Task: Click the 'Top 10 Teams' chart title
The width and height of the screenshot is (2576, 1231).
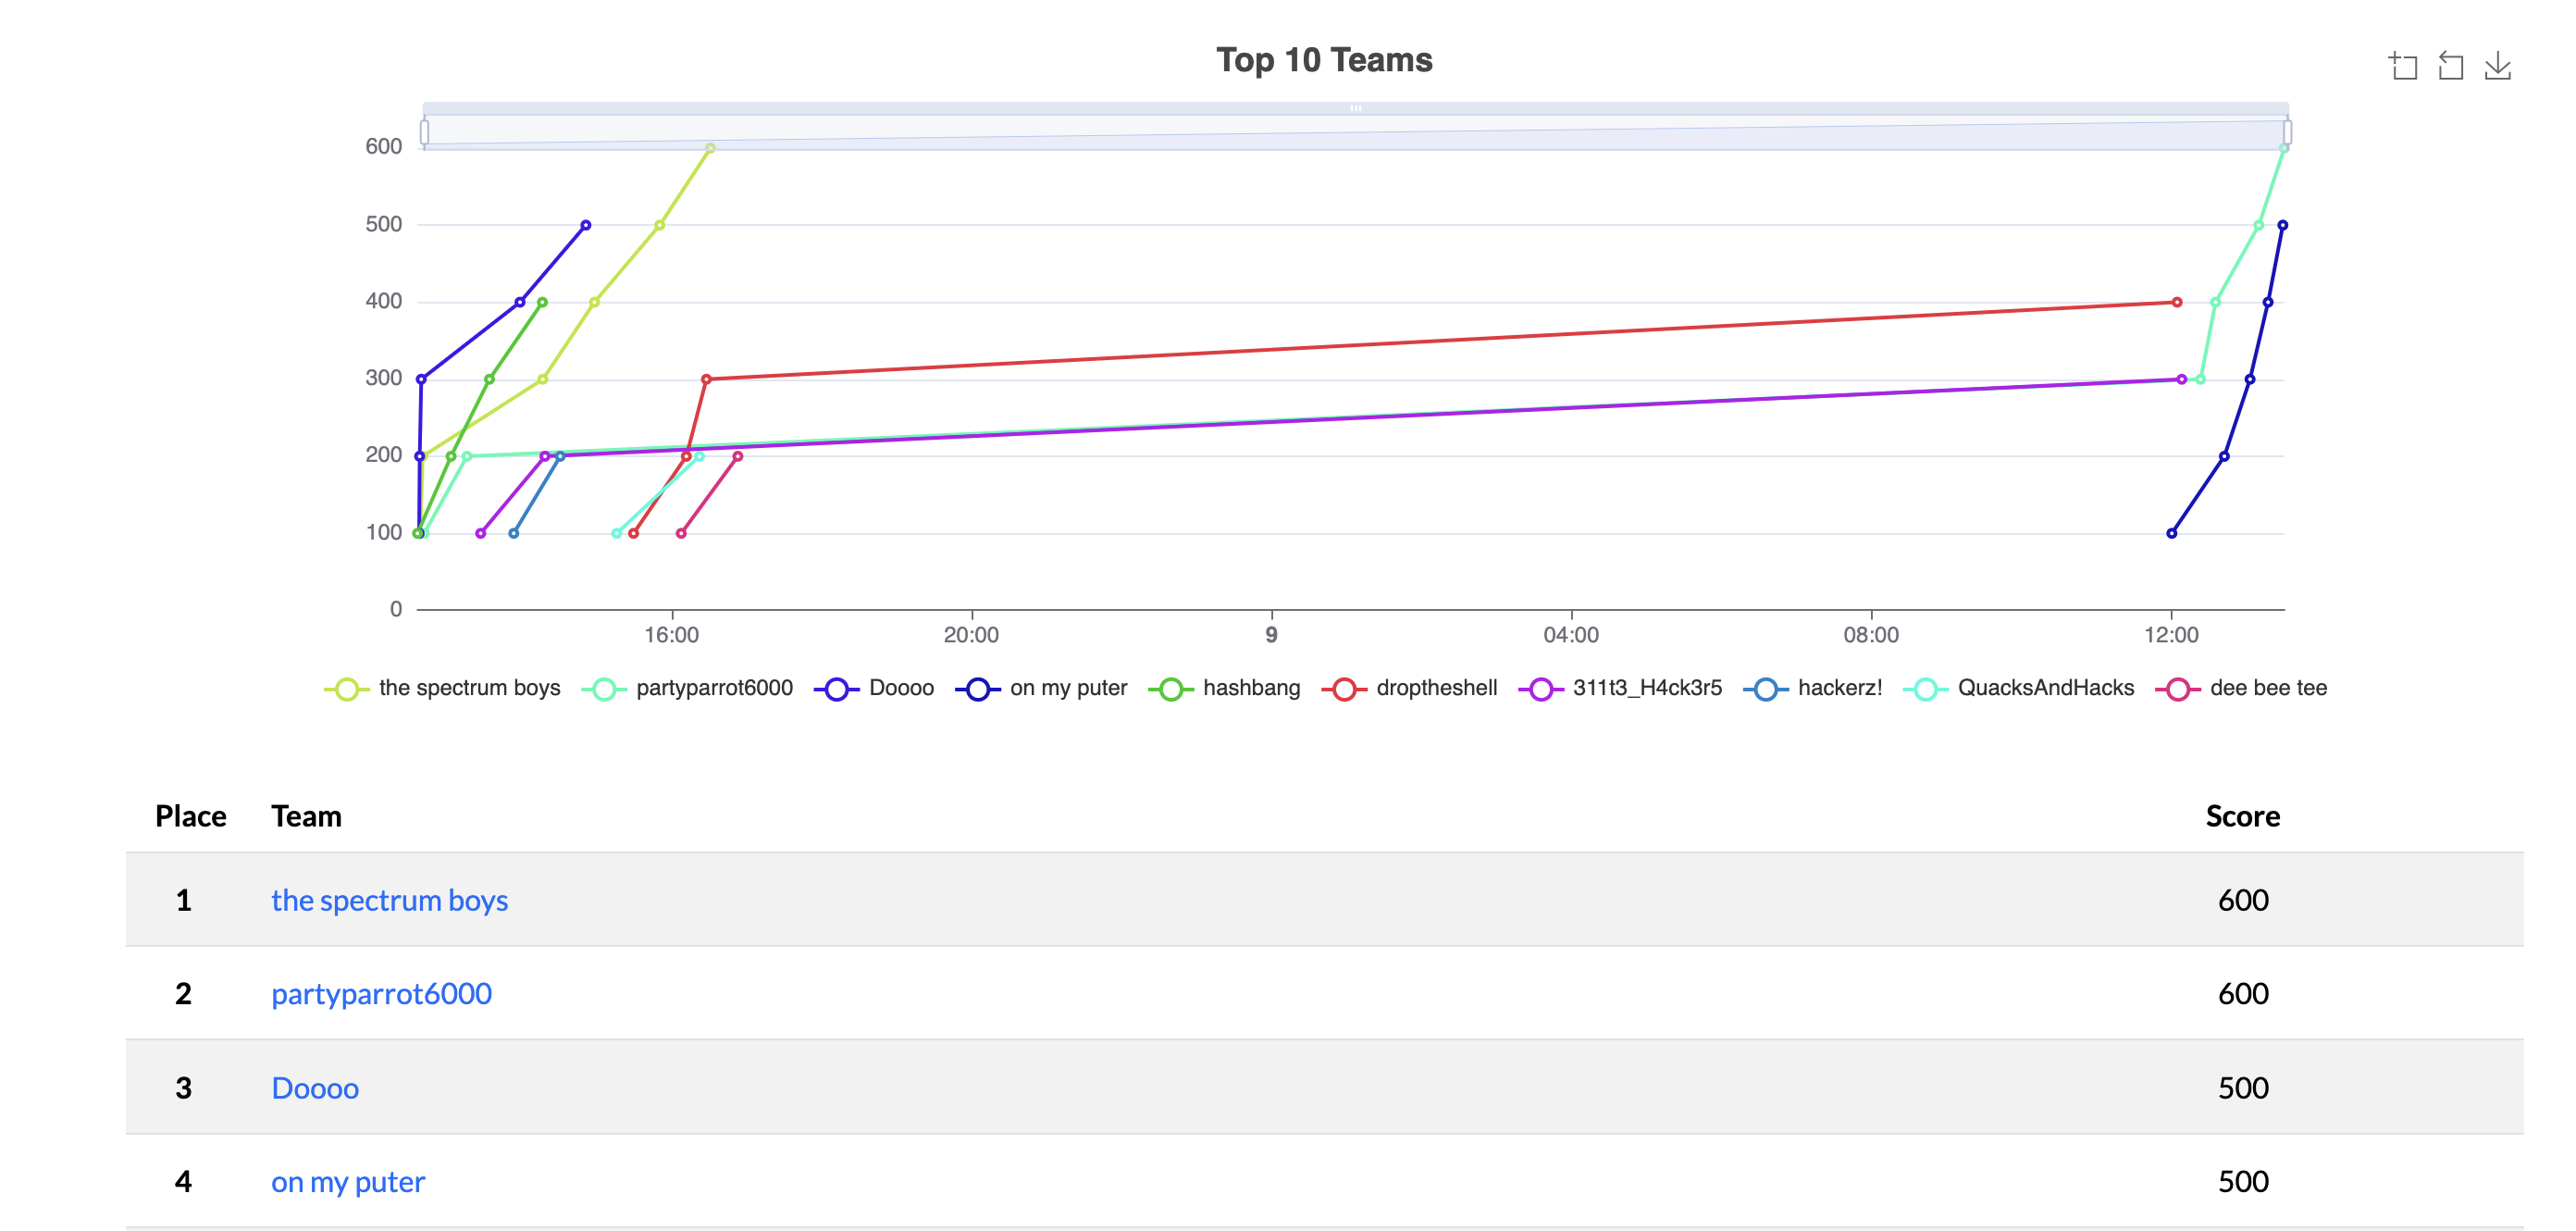Action: (x=1324, y=60)
